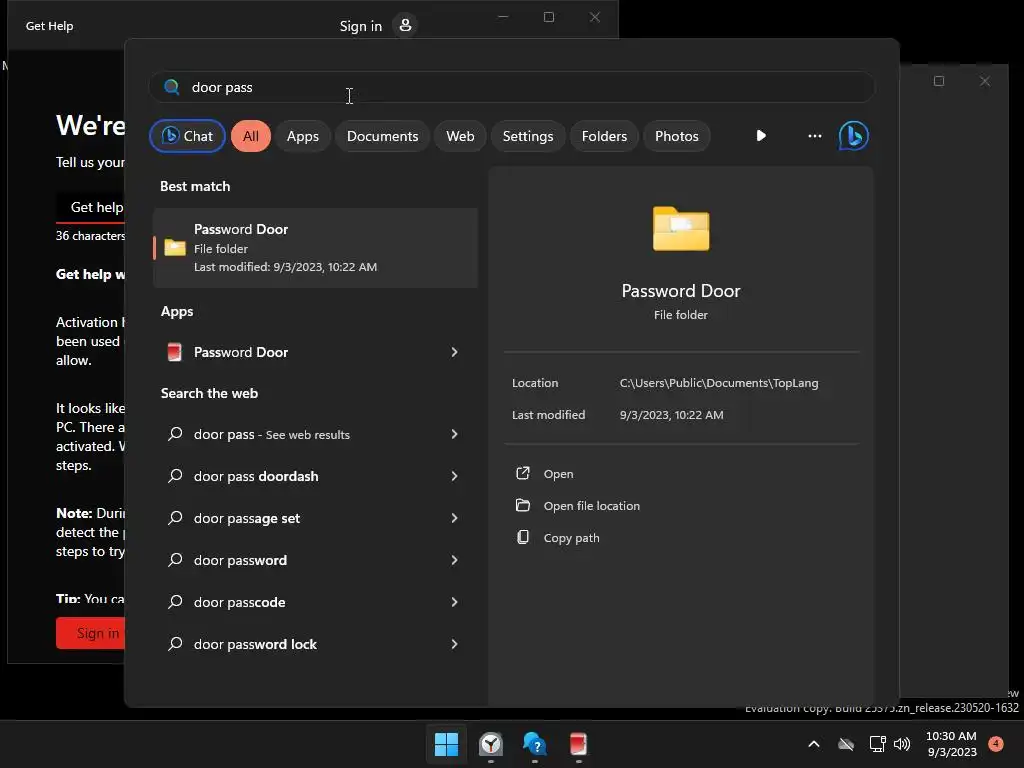Expand the 'door passage set' suggestion arrow
The image size is (1024, 768).
454,518
